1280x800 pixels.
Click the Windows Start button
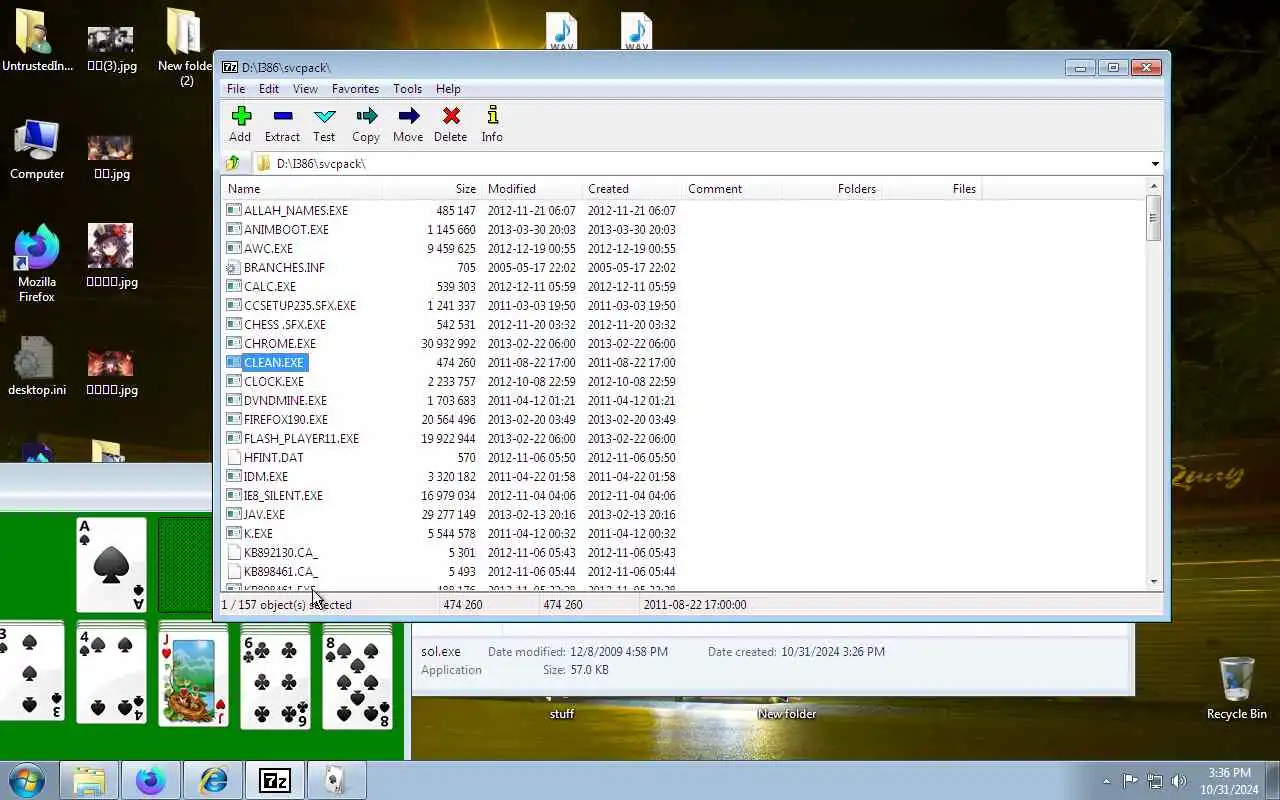click(x=27, y=780)
